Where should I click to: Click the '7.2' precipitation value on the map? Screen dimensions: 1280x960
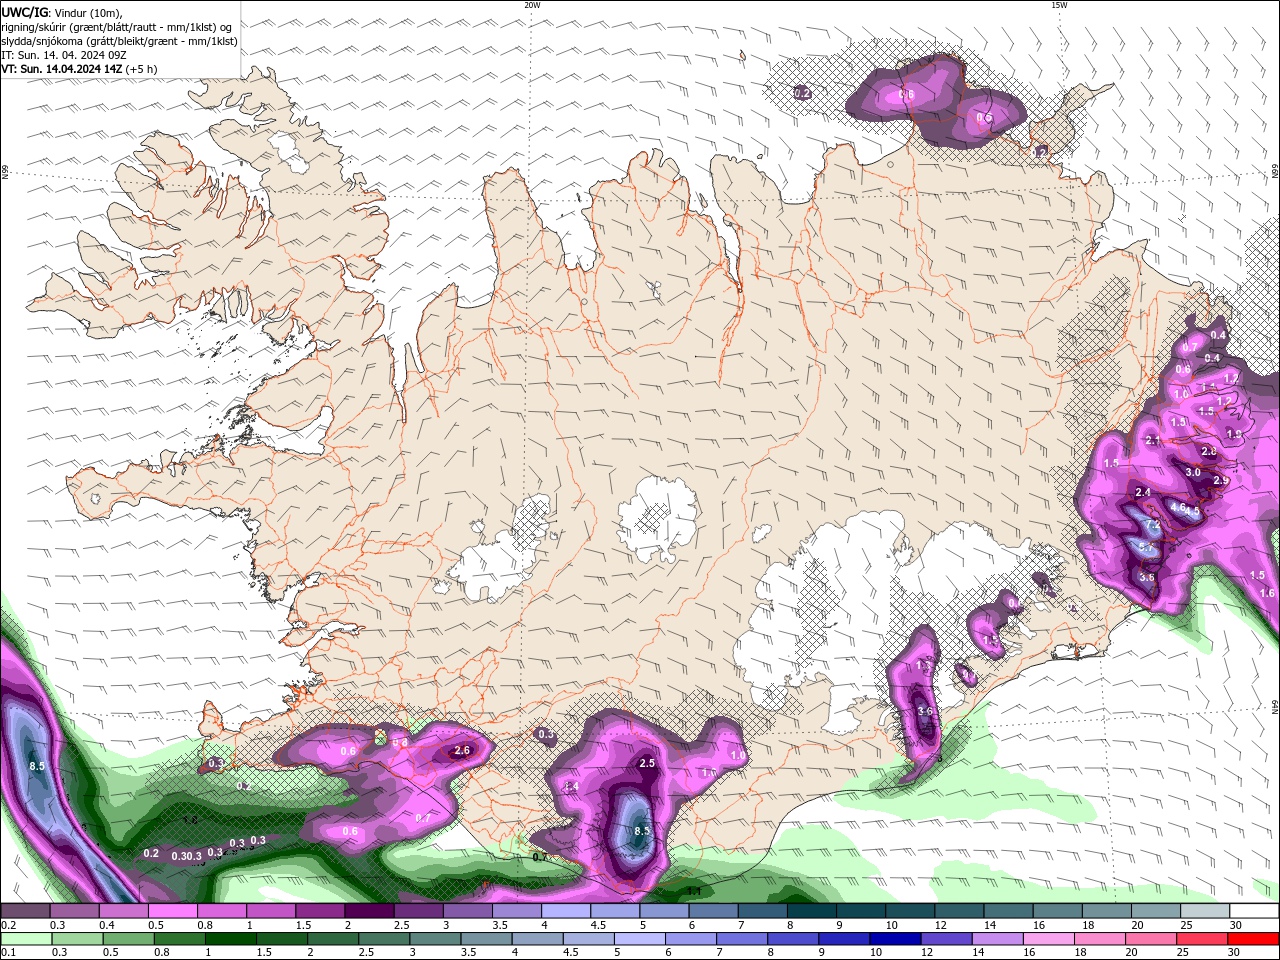(1152, 525)
